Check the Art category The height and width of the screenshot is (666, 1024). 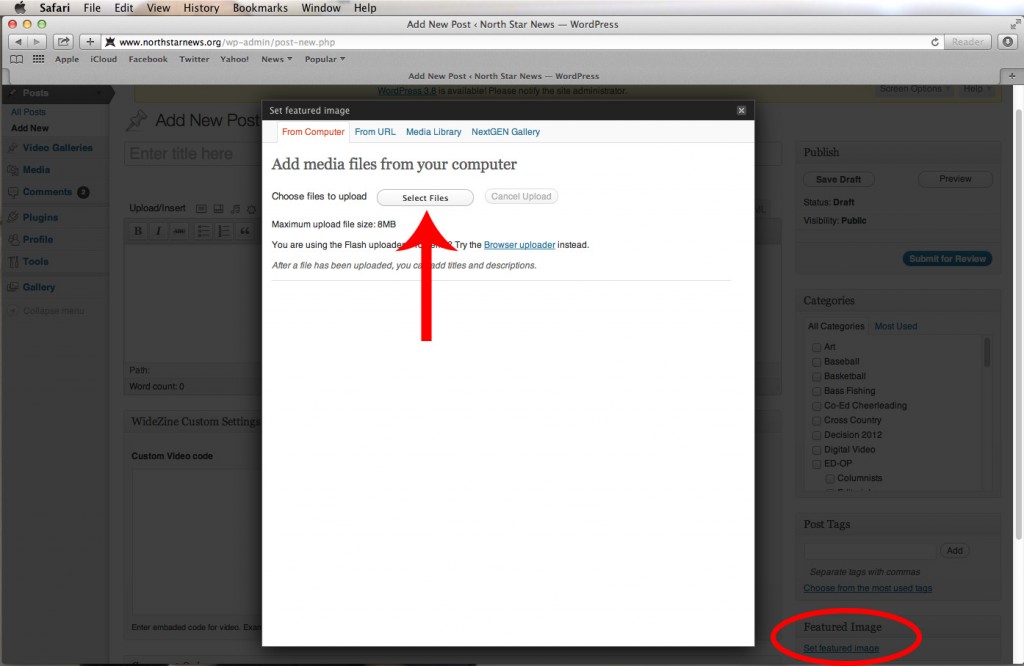[816, 347]
